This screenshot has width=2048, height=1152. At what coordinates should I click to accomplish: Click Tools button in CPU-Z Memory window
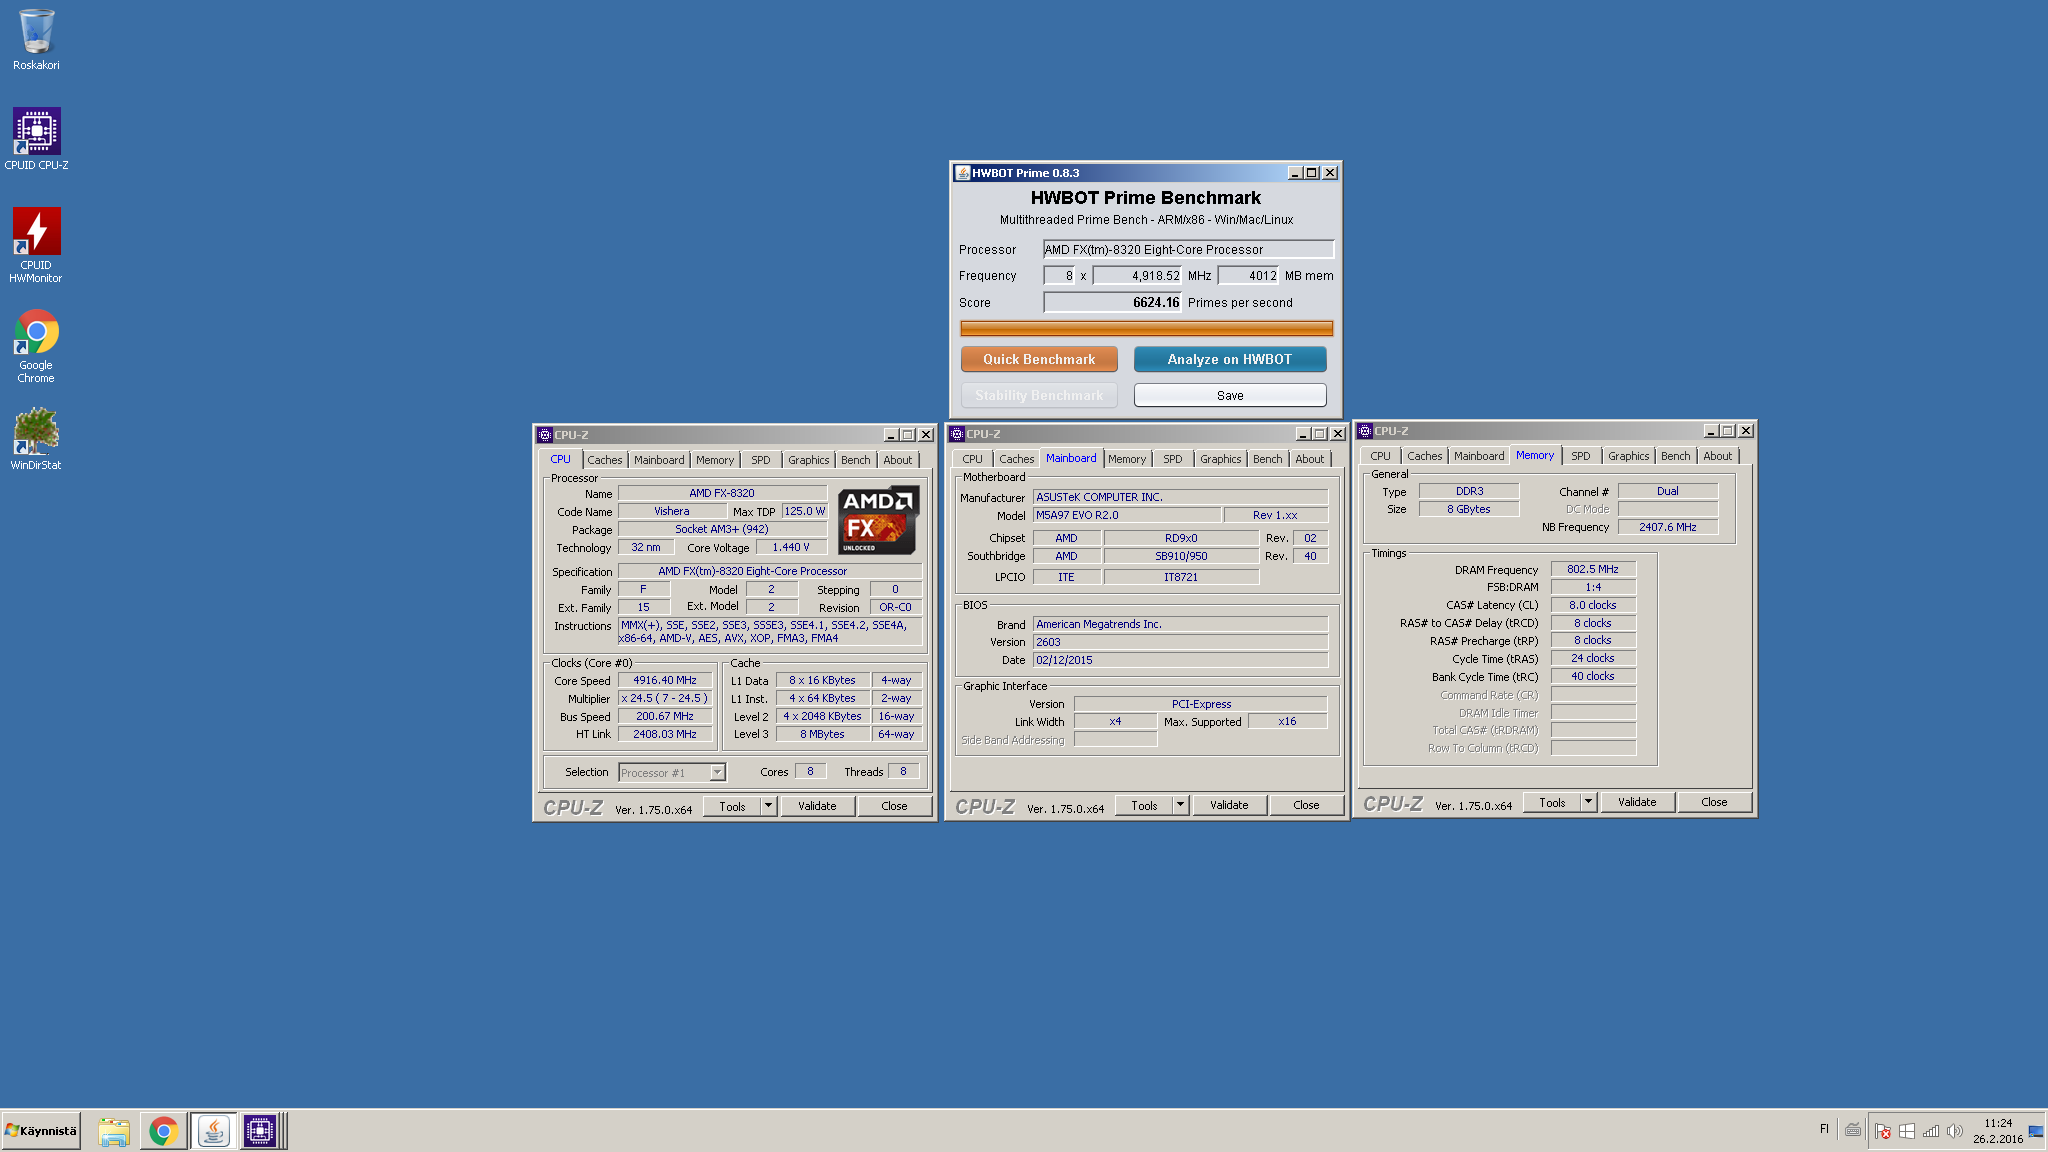click(1552, 802)
